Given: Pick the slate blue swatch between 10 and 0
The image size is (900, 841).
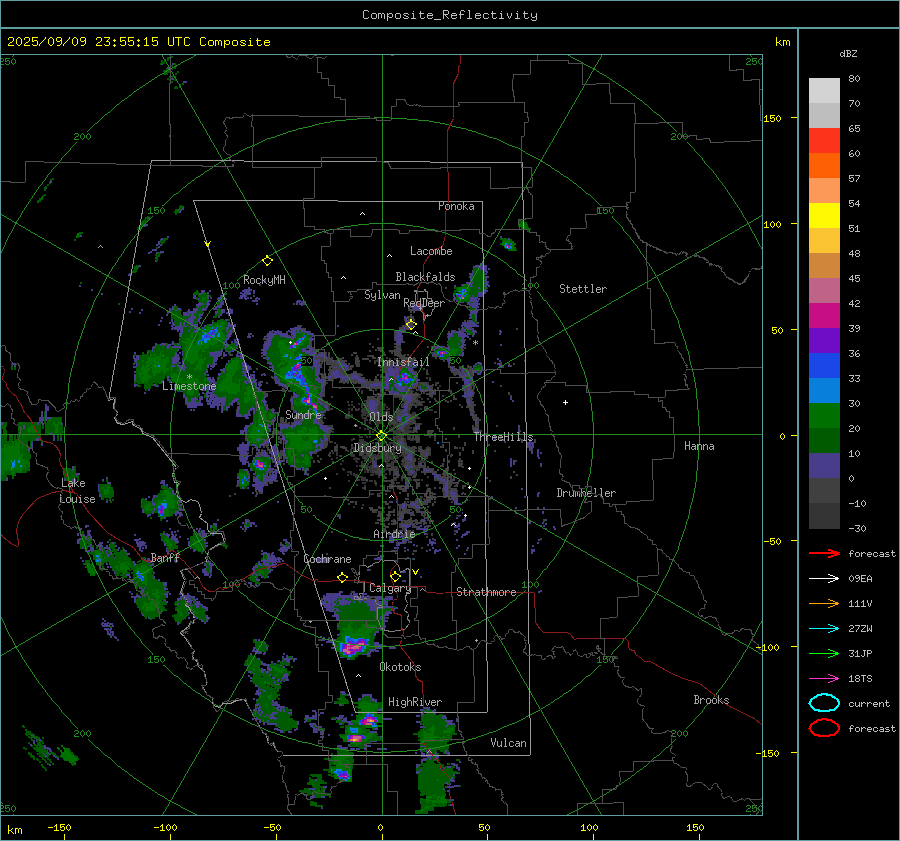Looking at the screenshot, I should point(824,466).
